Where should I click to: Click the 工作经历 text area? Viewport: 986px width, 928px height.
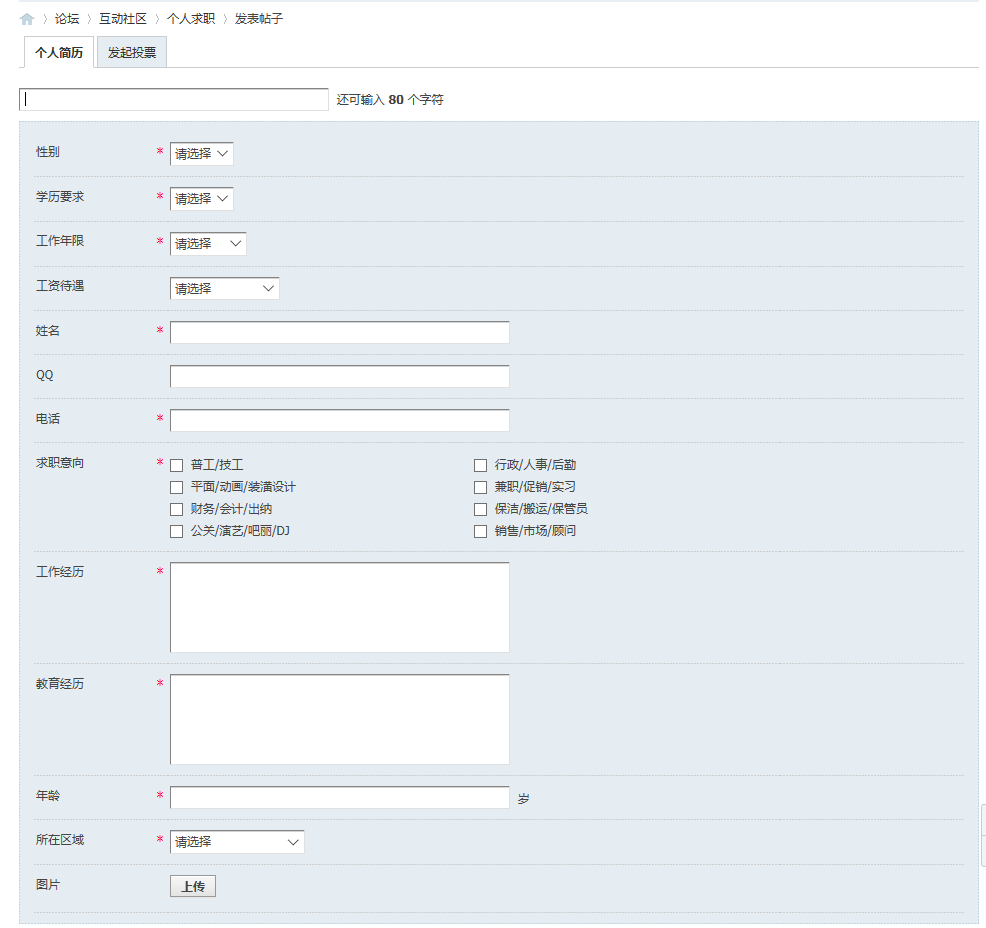coord(340,607)
